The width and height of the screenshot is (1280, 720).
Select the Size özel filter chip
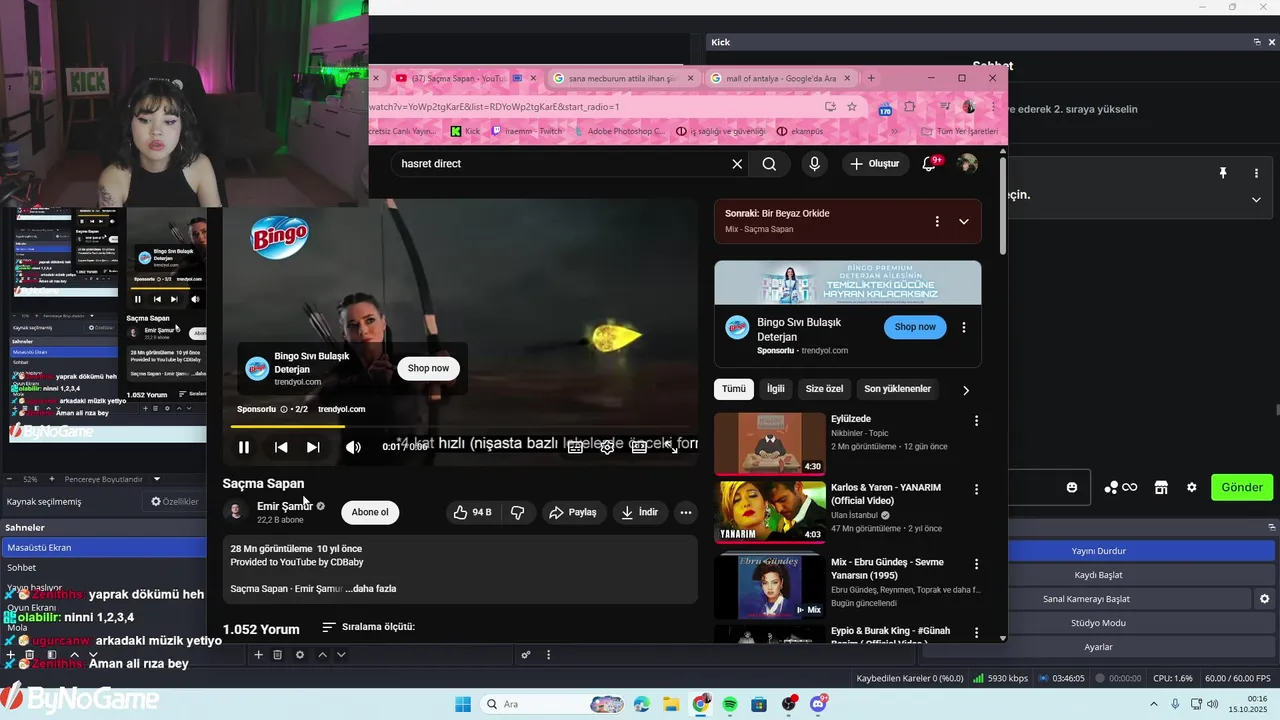click(x=824, y=389)
